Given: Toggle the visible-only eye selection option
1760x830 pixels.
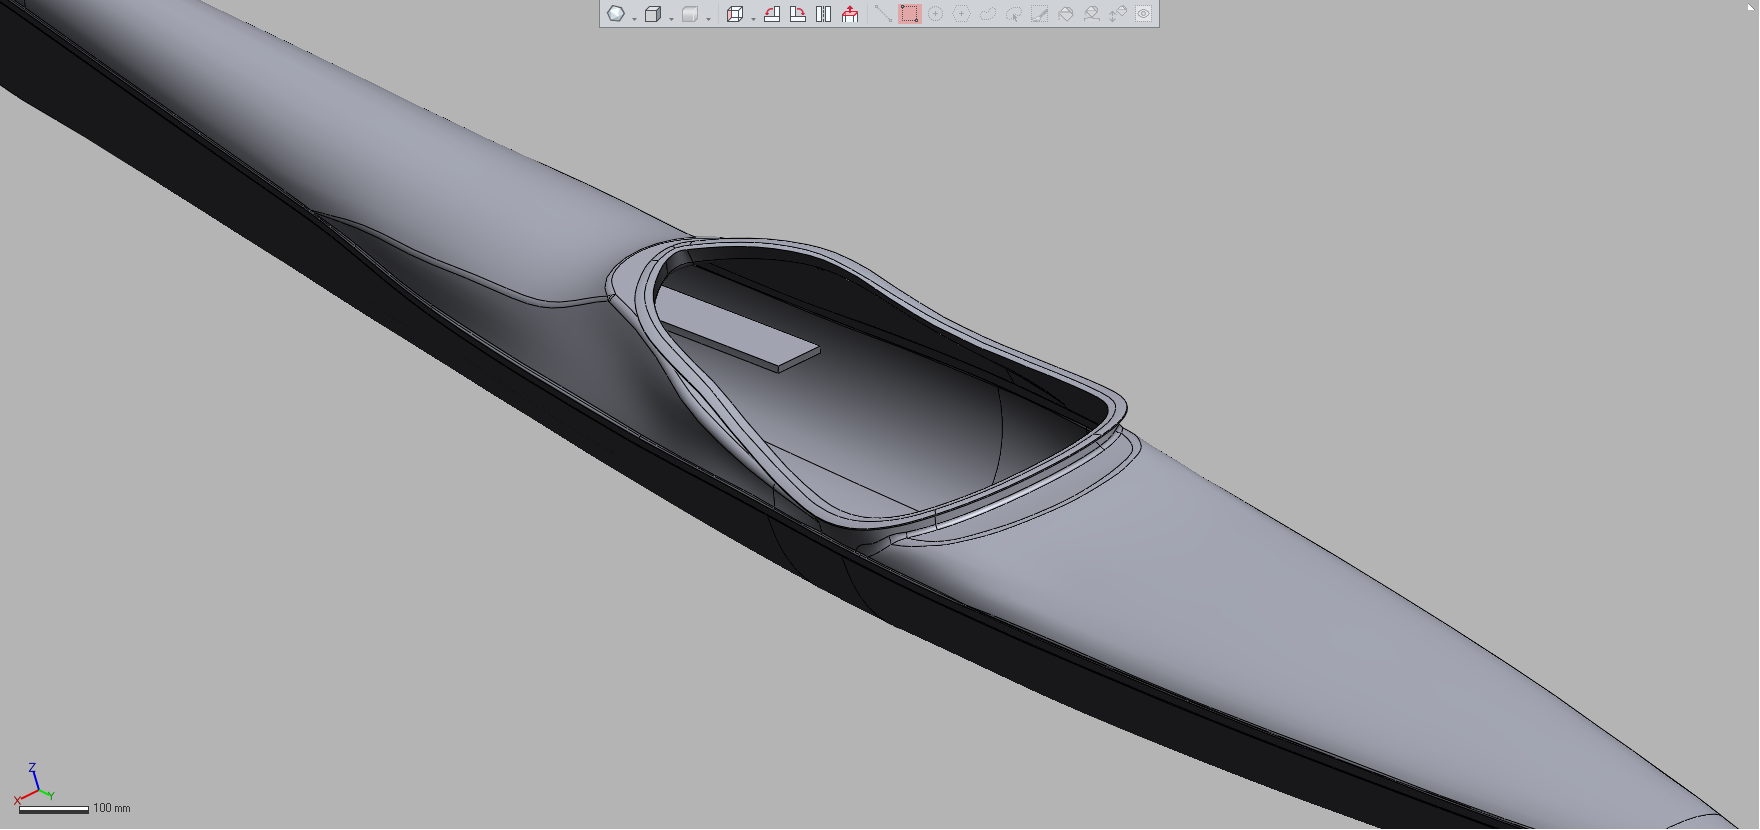Looking at the screenshot, I should coord(1143,14).
